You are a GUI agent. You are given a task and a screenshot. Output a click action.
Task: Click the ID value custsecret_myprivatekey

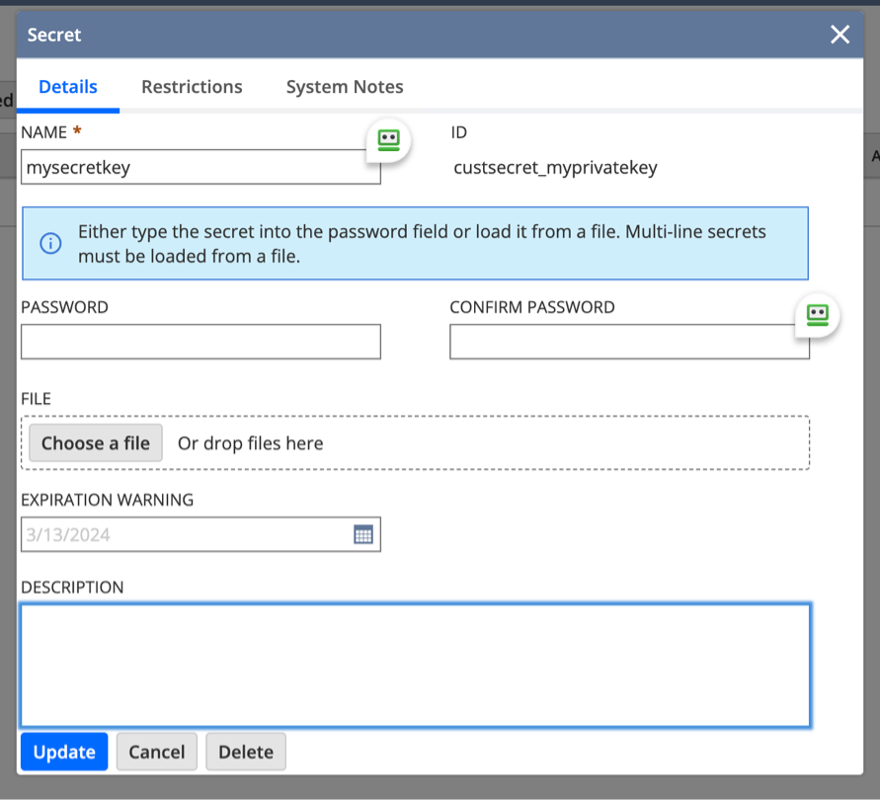555,167
